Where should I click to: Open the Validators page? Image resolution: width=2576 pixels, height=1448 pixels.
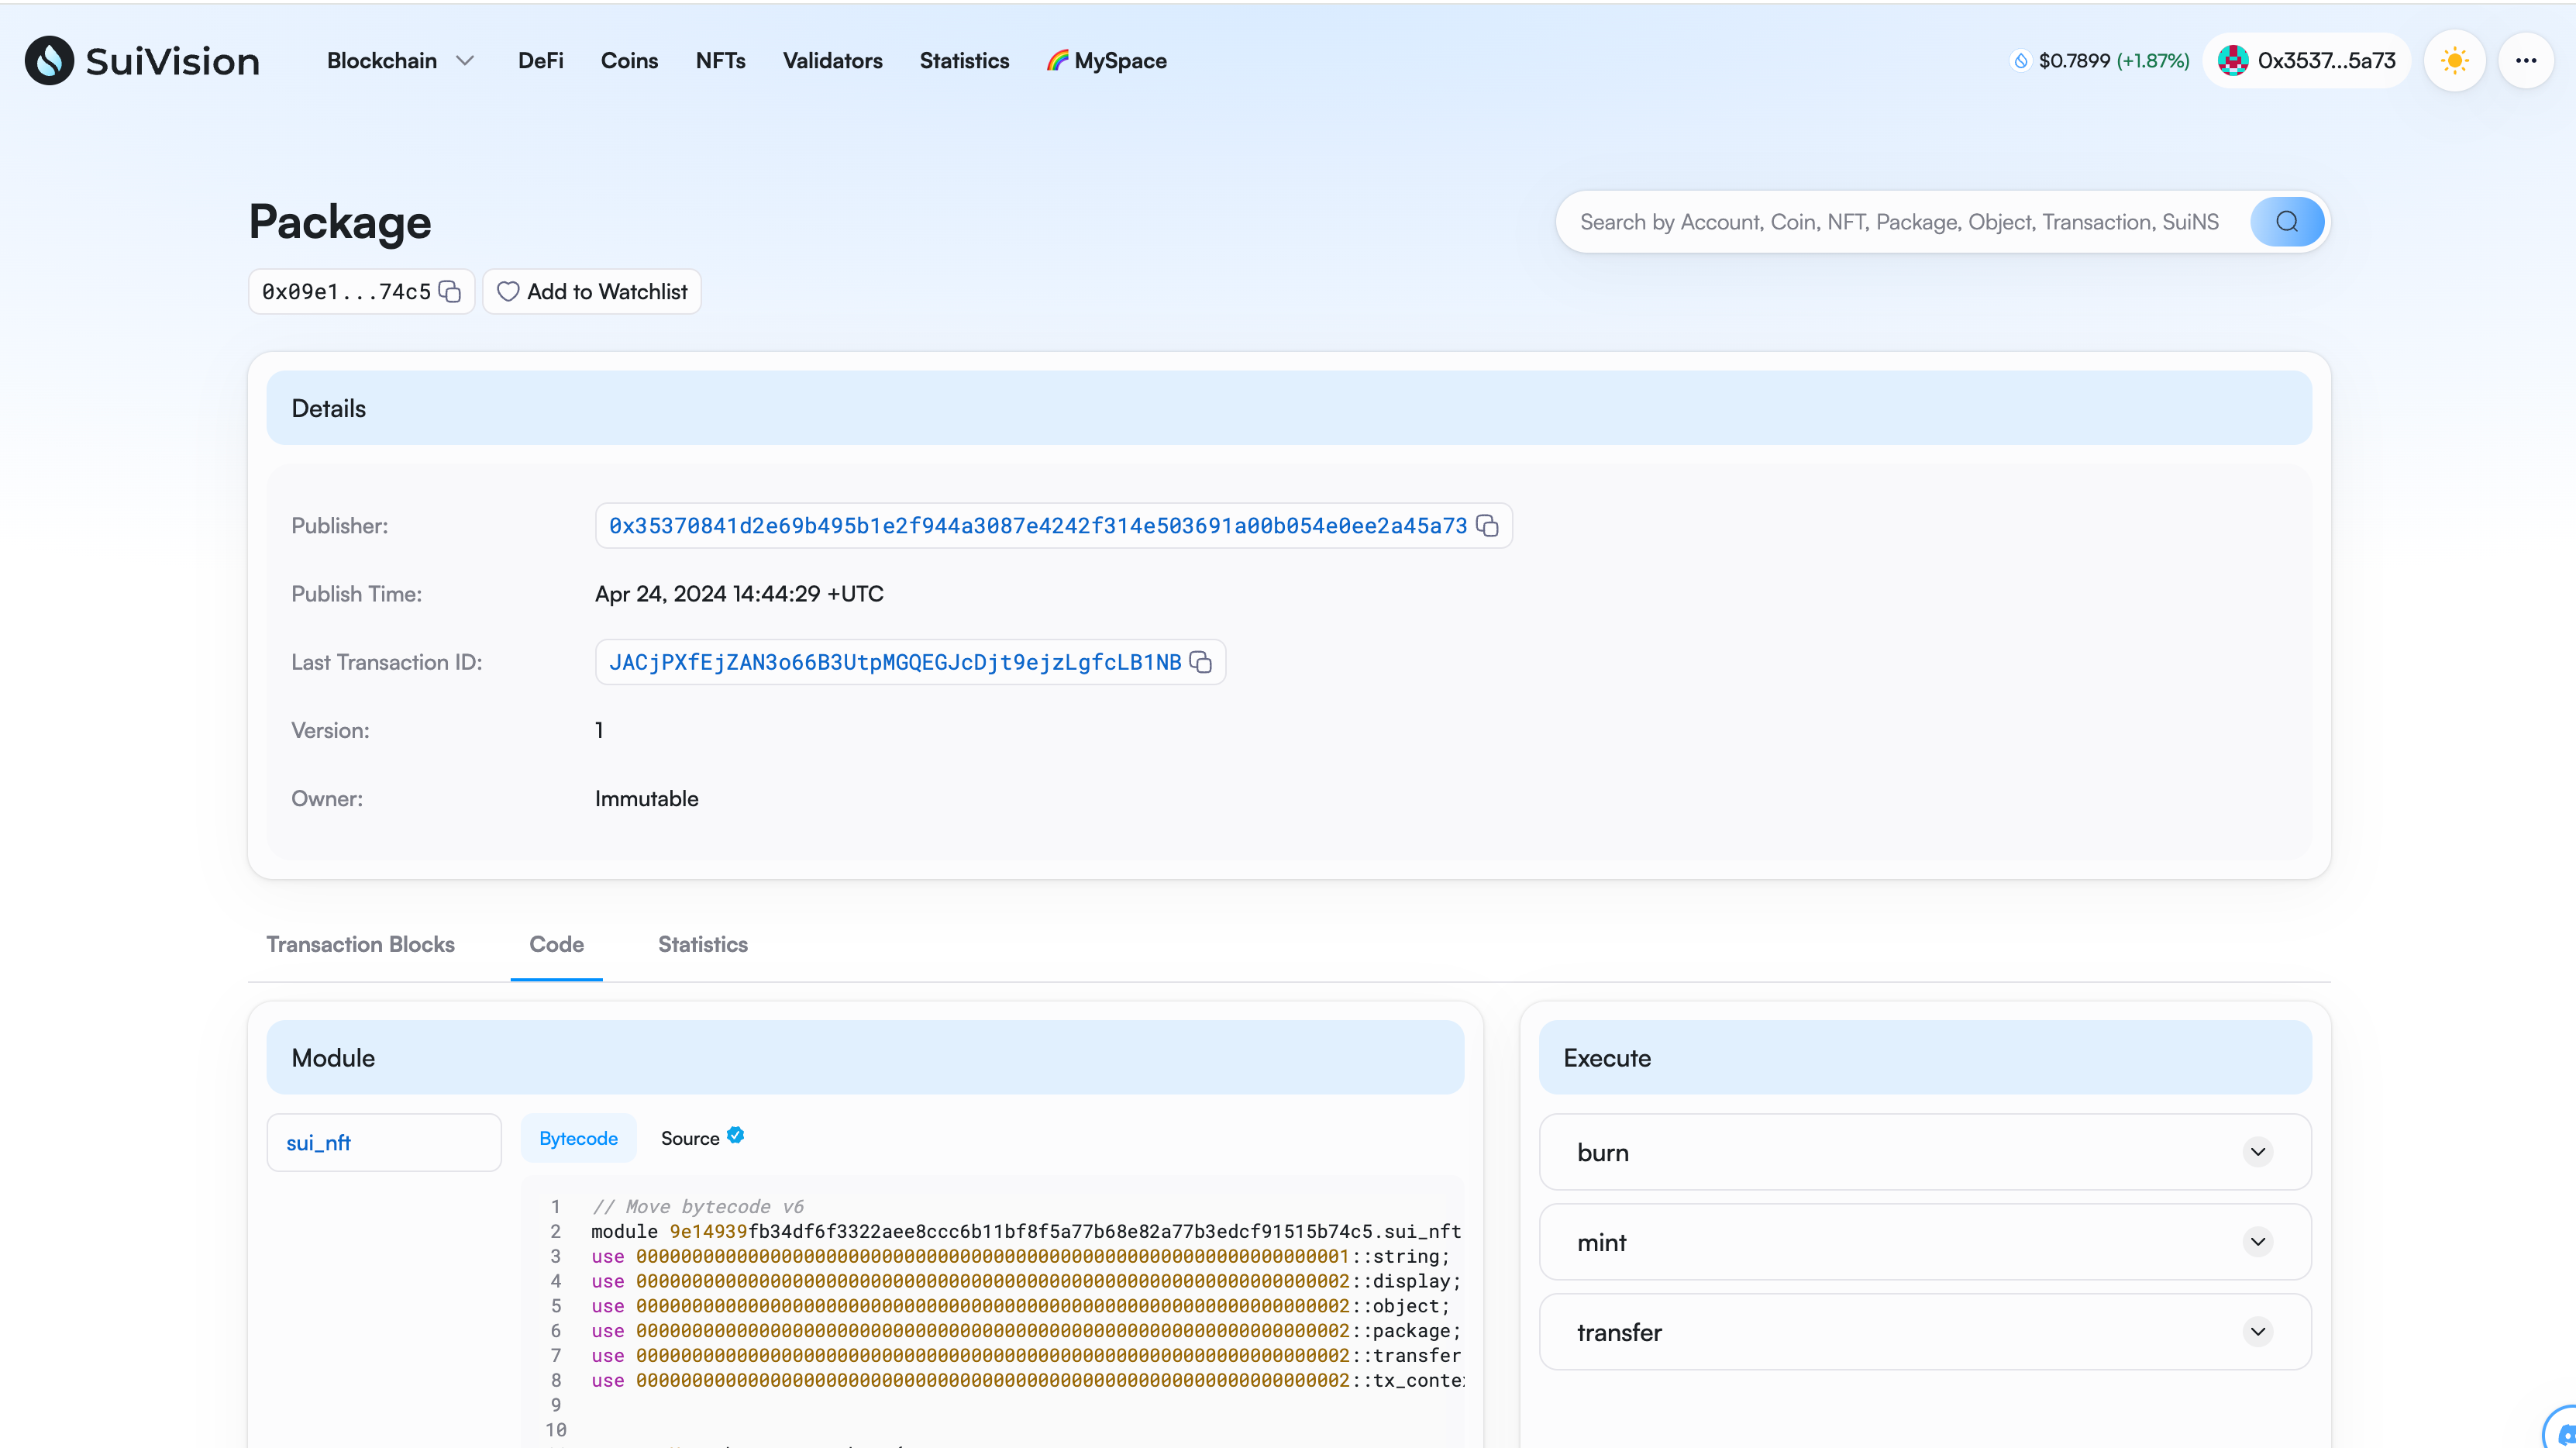pyautogui.click(x=832, y=61)
